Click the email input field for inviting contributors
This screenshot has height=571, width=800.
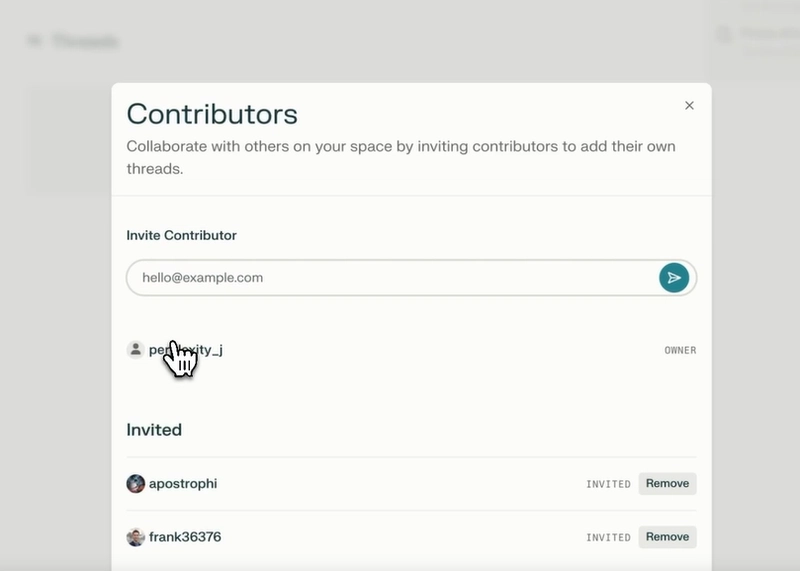tap(411, 278)
